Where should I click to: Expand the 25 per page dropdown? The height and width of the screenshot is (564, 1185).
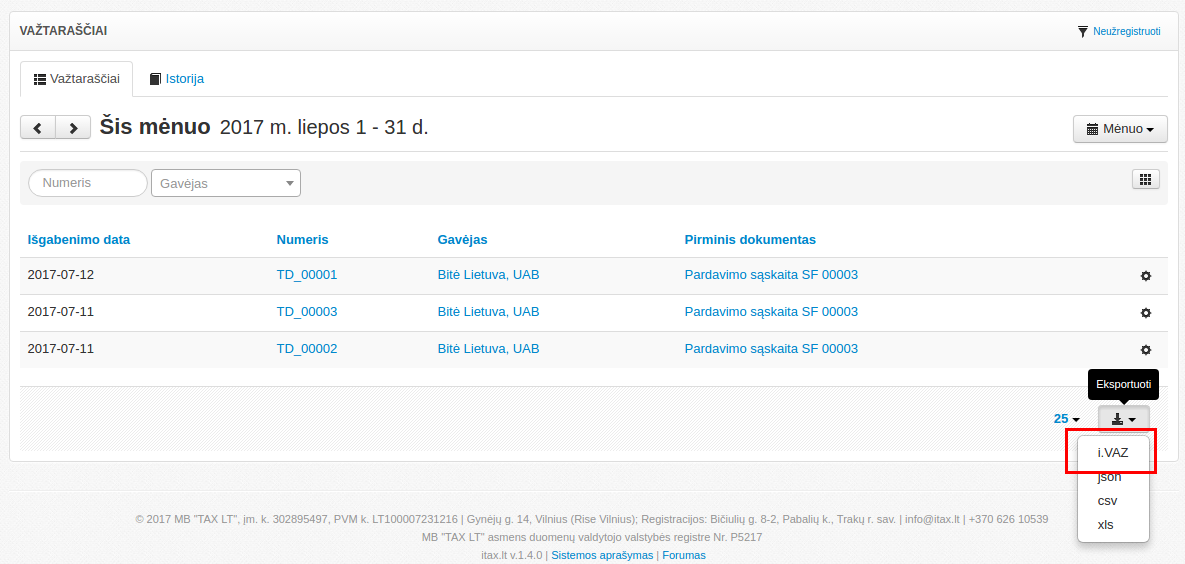(x=1066, y=419)
